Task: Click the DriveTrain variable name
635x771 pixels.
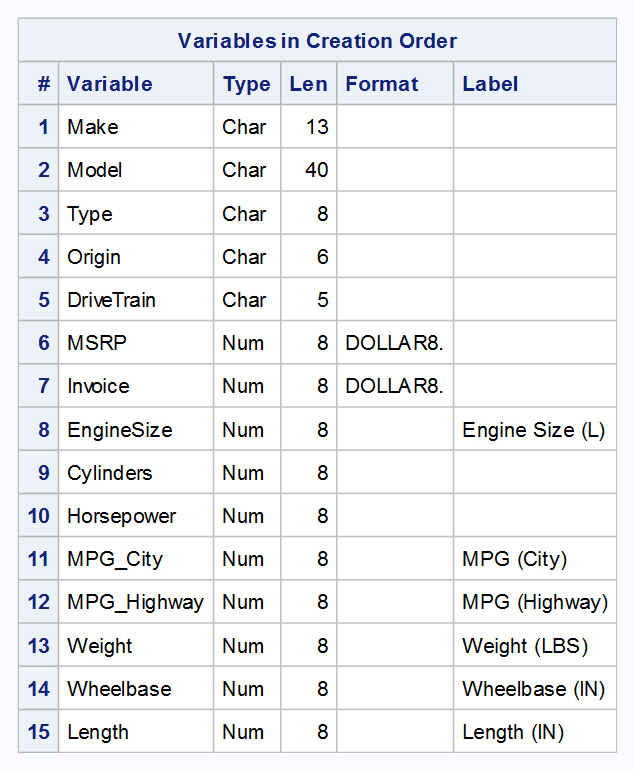Action: coord(111,300)
